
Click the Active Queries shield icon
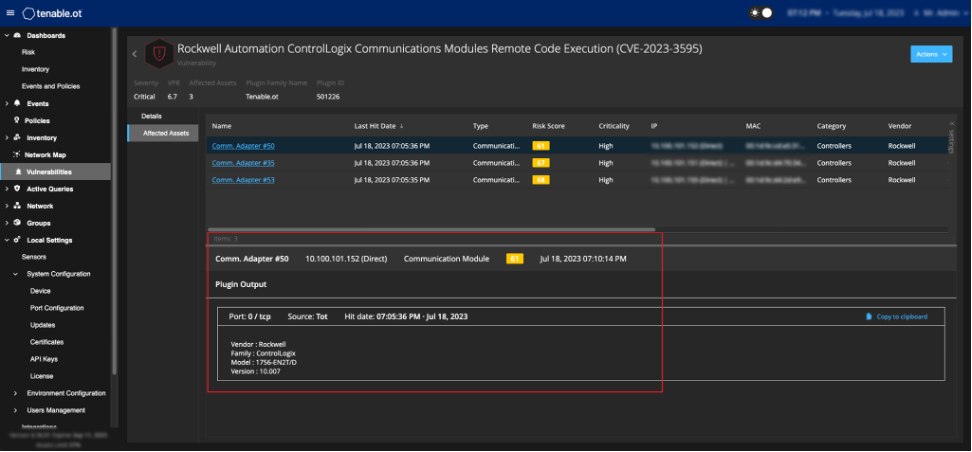(x=17, y=188)
